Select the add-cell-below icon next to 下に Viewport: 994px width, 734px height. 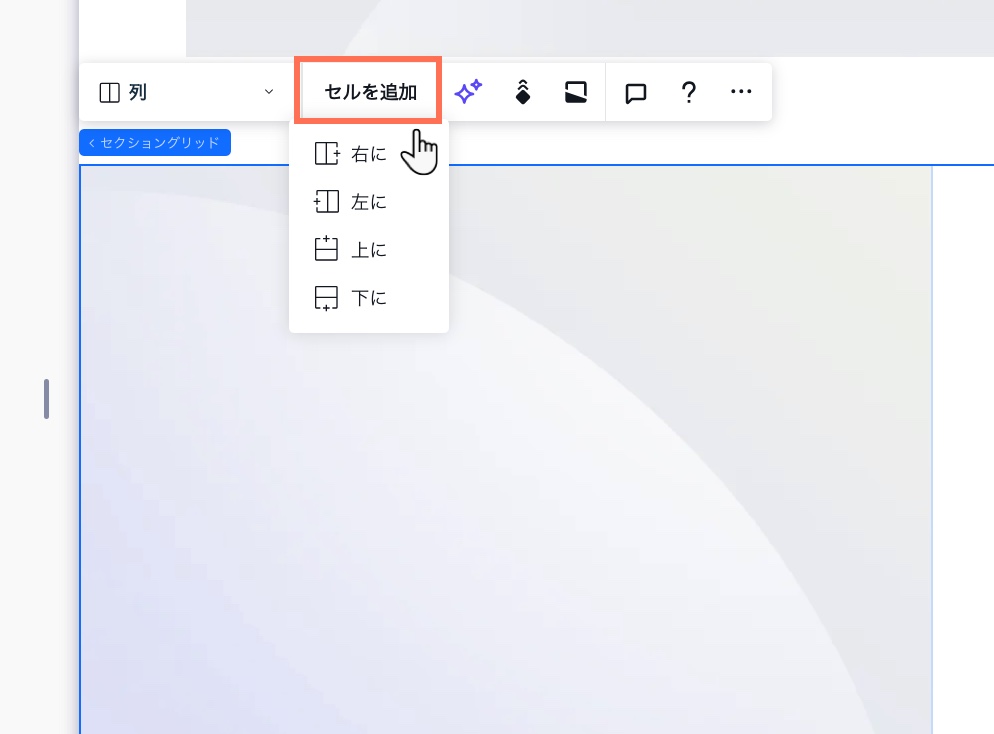point(326,297)
